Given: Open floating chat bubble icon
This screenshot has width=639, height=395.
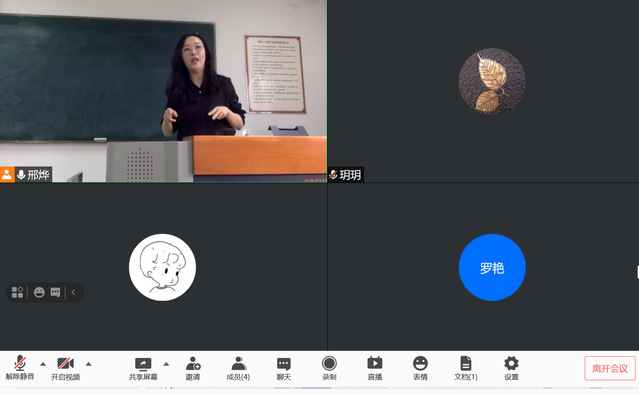Looking at the screenshot, I should coord(55,292).
